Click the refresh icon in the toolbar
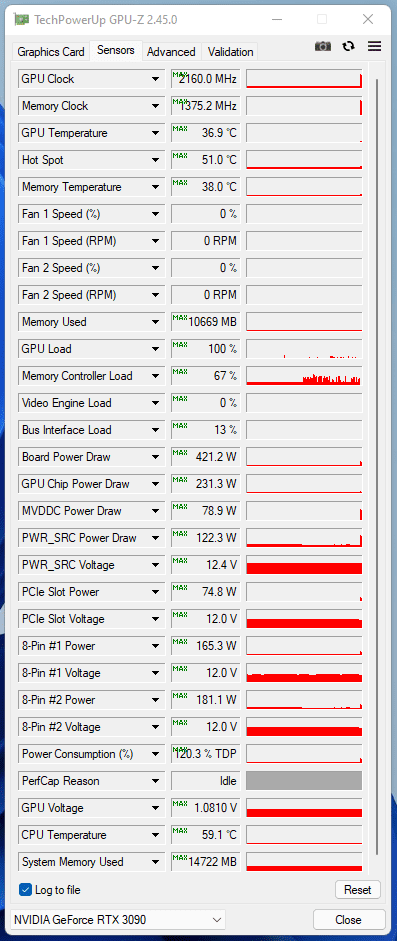This screenshot has width=397, height=941. point(348,46)
